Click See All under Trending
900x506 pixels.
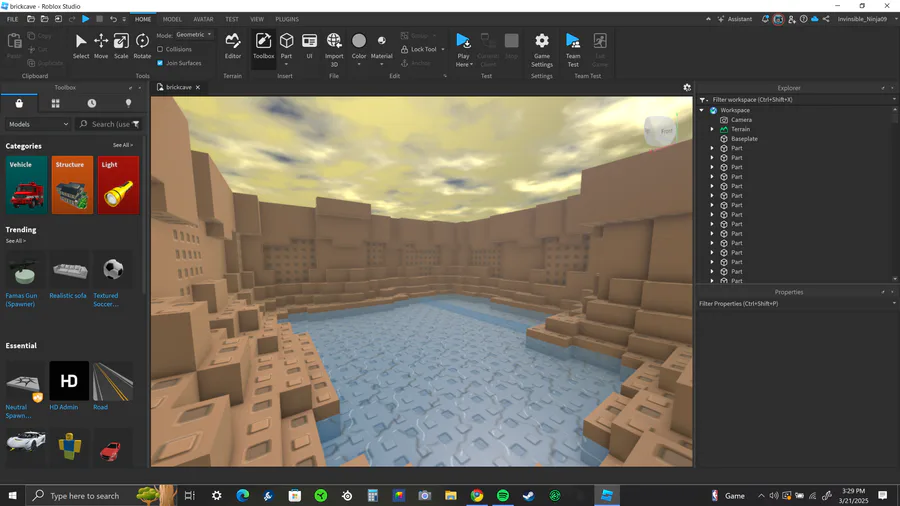(15, 241)
